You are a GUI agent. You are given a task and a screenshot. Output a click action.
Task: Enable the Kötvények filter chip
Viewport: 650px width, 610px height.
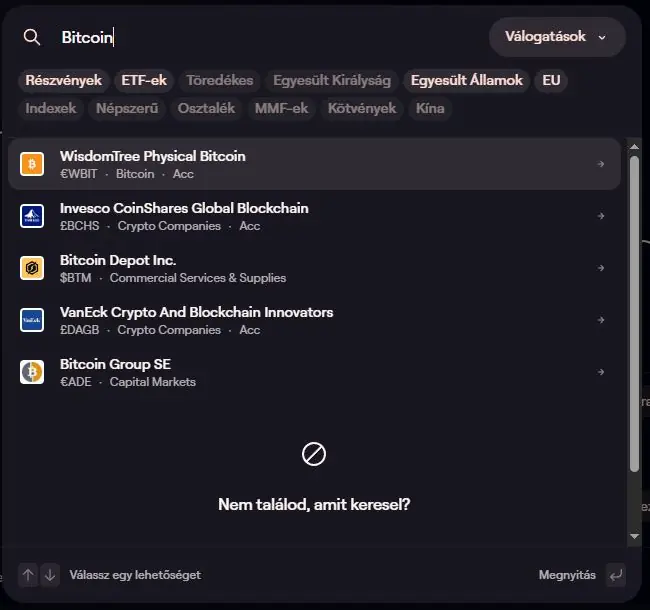click(x=362, y=109)
